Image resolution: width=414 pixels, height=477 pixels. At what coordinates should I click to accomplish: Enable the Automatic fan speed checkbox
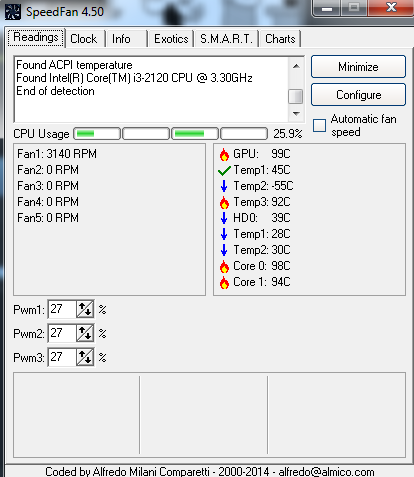319,126
